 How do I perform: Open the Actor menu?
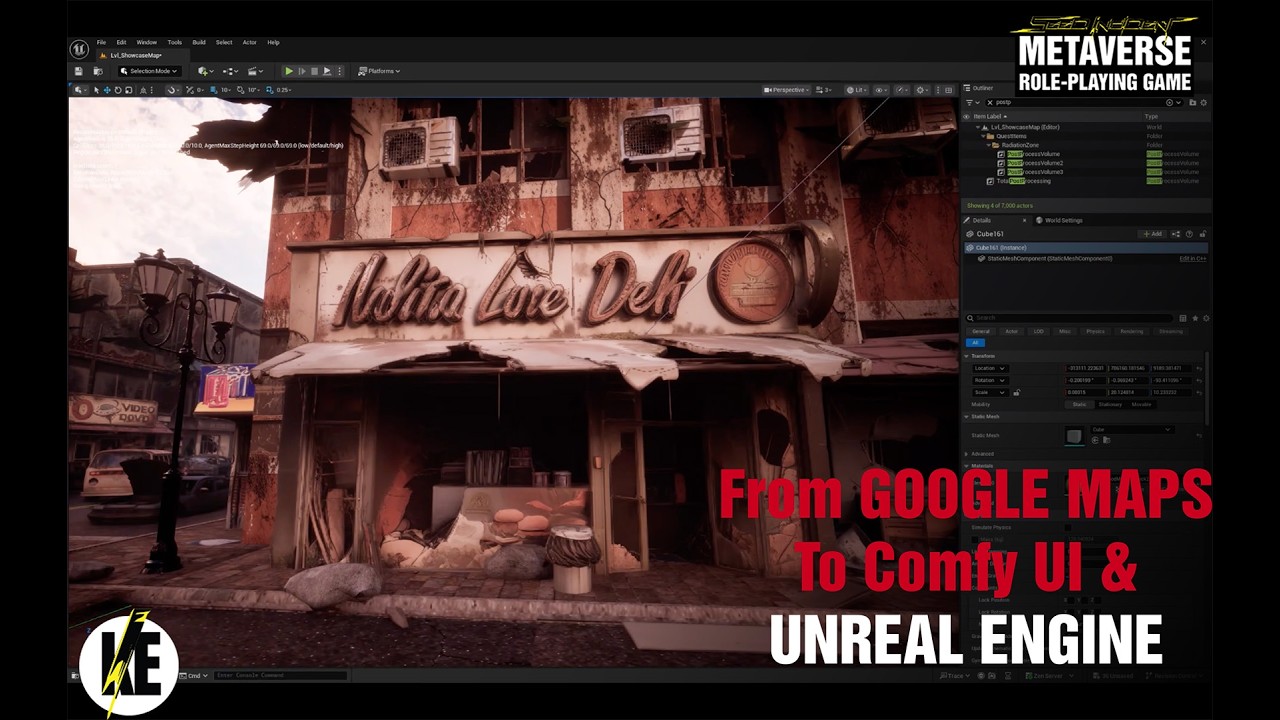tap(250, 42)
